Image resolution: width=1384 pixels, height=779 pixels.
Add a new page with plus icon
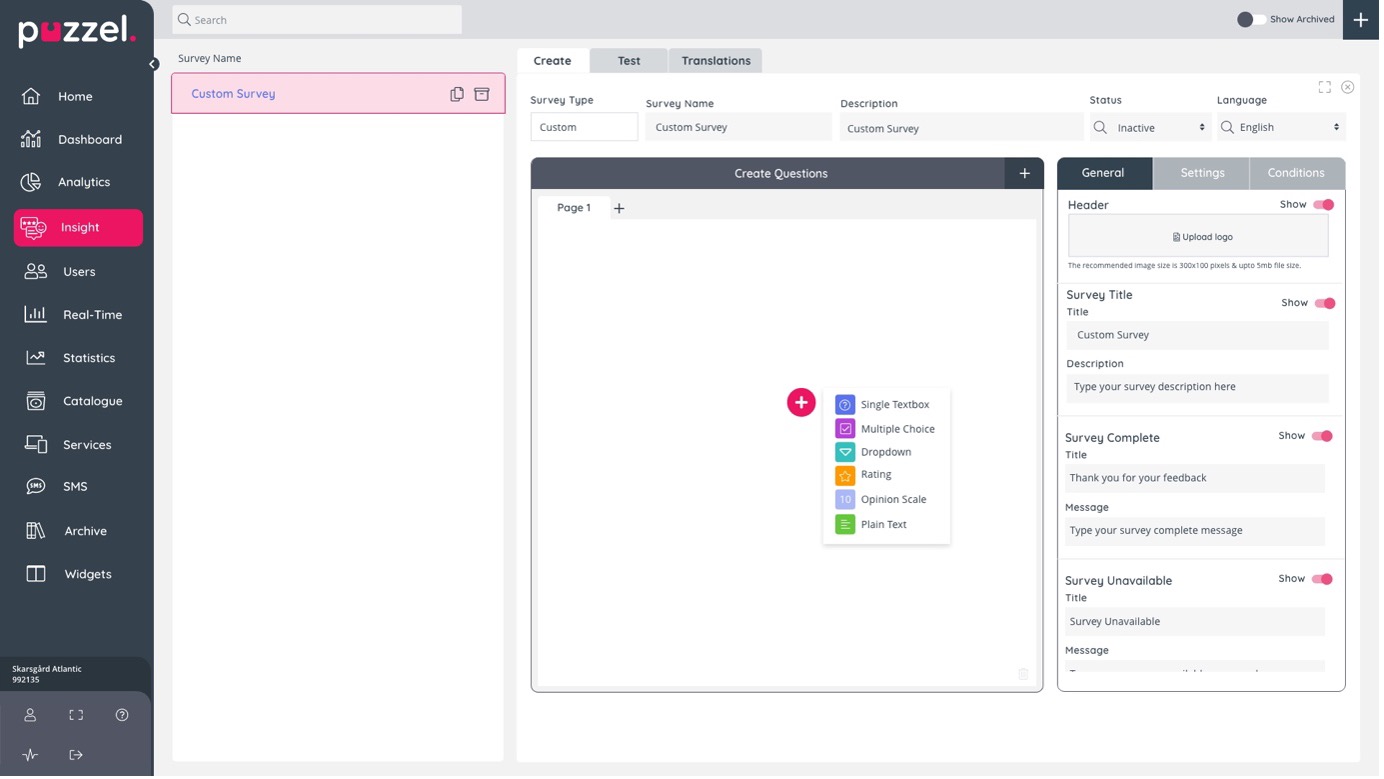621,209
